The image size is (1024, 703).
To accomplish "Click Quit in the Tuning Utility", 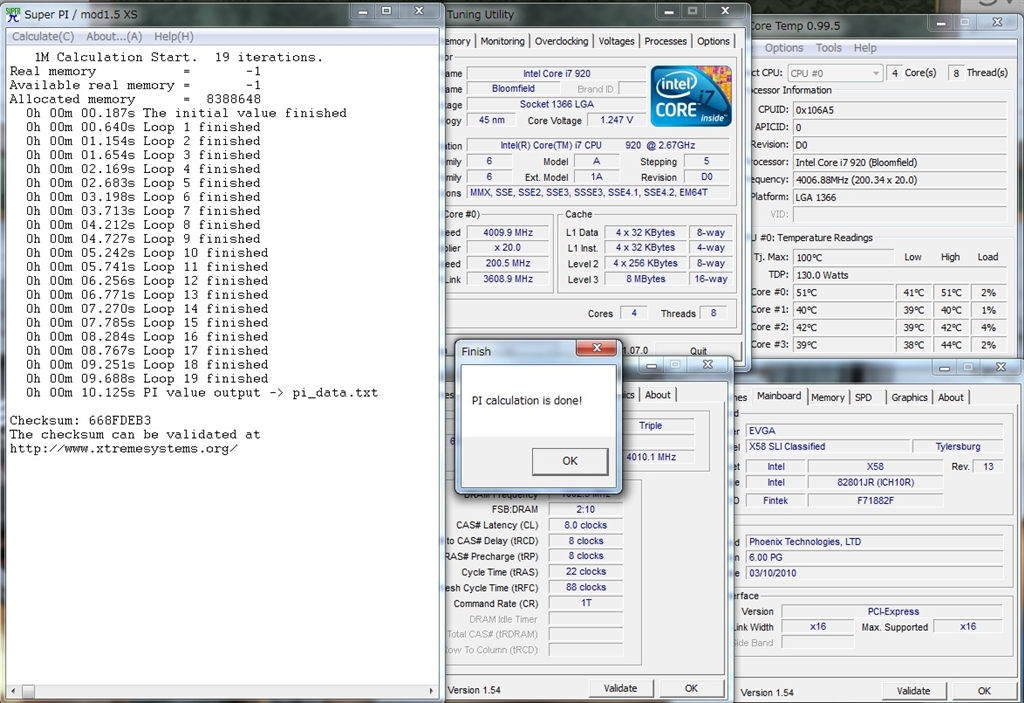I will (698, 351).
